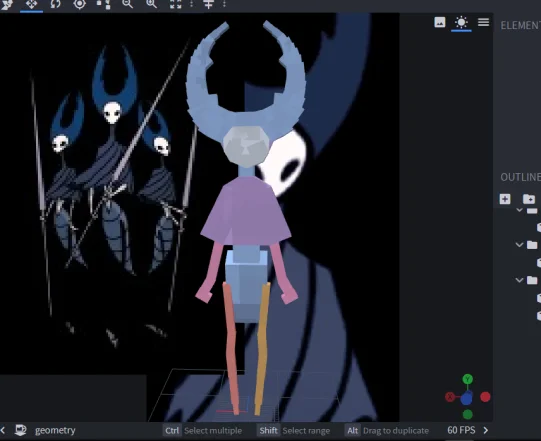Select the Vertex Snap tool
The width and height of the screenshot is (541, 441).
click(x=103, y=4)
